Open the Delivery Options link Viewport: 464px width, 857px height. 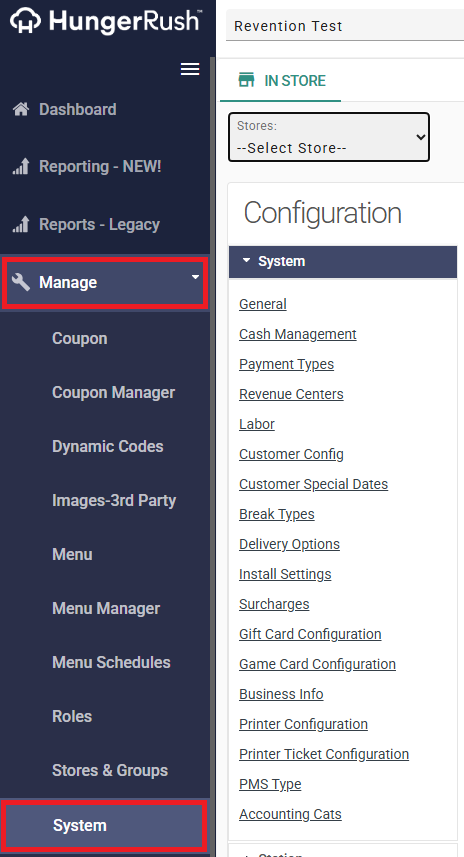click(x=289, y=544)
